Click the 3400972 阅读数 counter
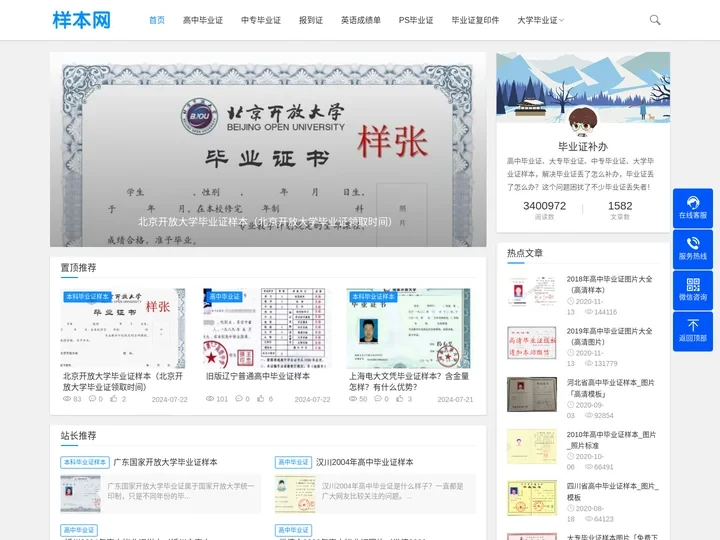The width and height of the screenshot is (720, 540). [x=545, y=210]
